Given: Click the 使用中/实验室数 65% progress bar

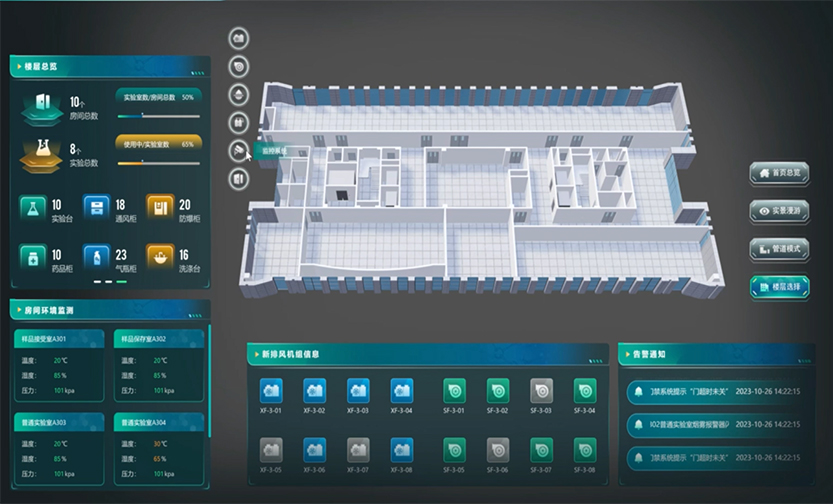Looking at the screenshot, I should tap(158, 161).
